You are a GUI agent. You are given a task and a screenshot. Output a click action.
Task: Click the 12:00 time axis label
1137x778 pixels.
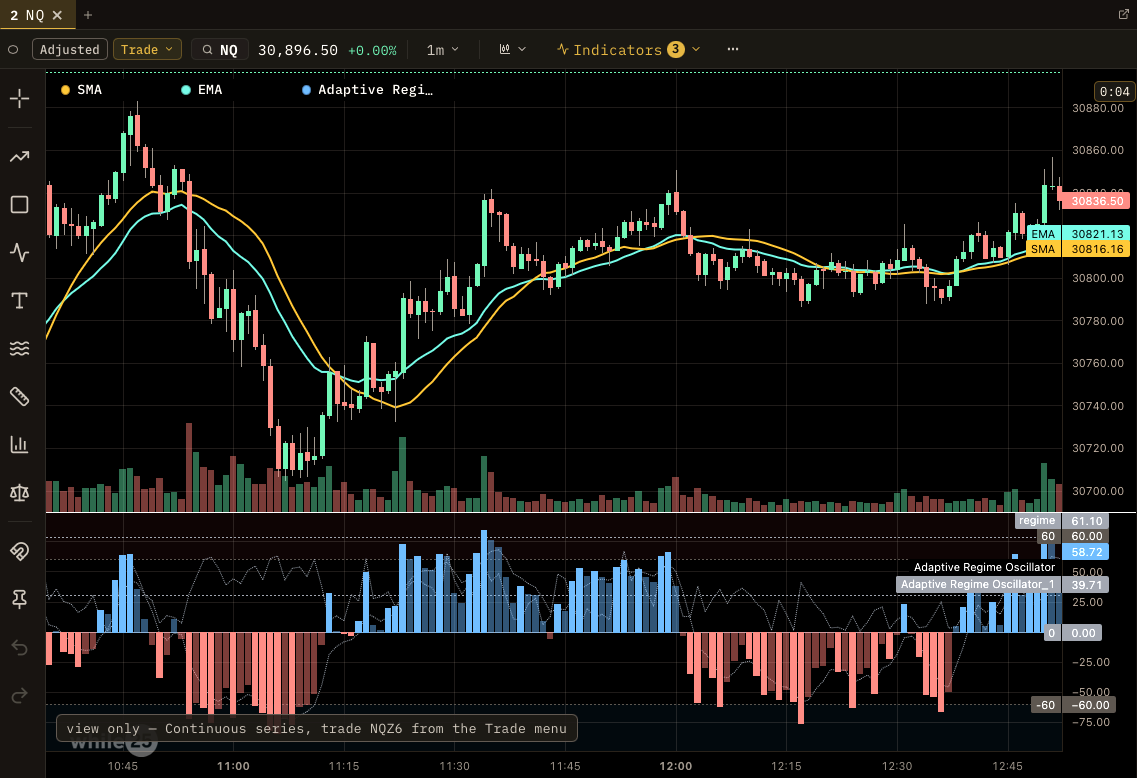point(676,766)
